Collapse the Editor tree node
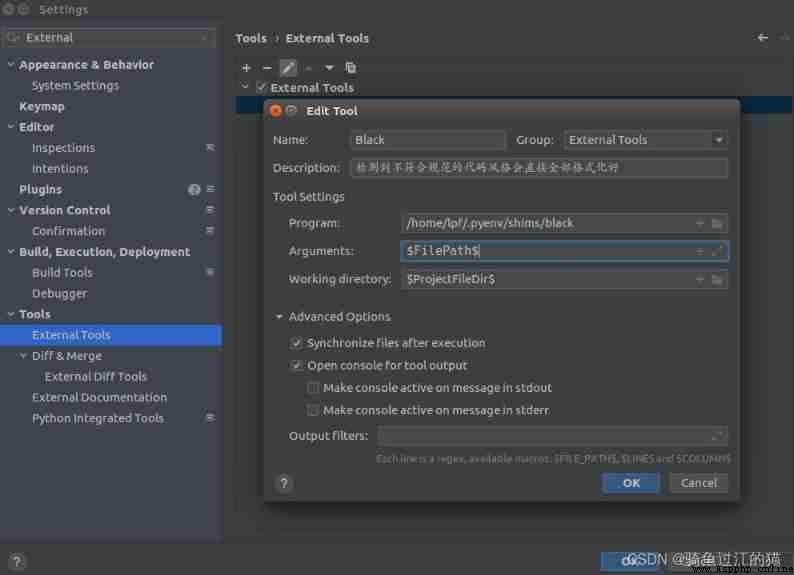The height and width of the screenshot is (575, 794). click(11, 127)
